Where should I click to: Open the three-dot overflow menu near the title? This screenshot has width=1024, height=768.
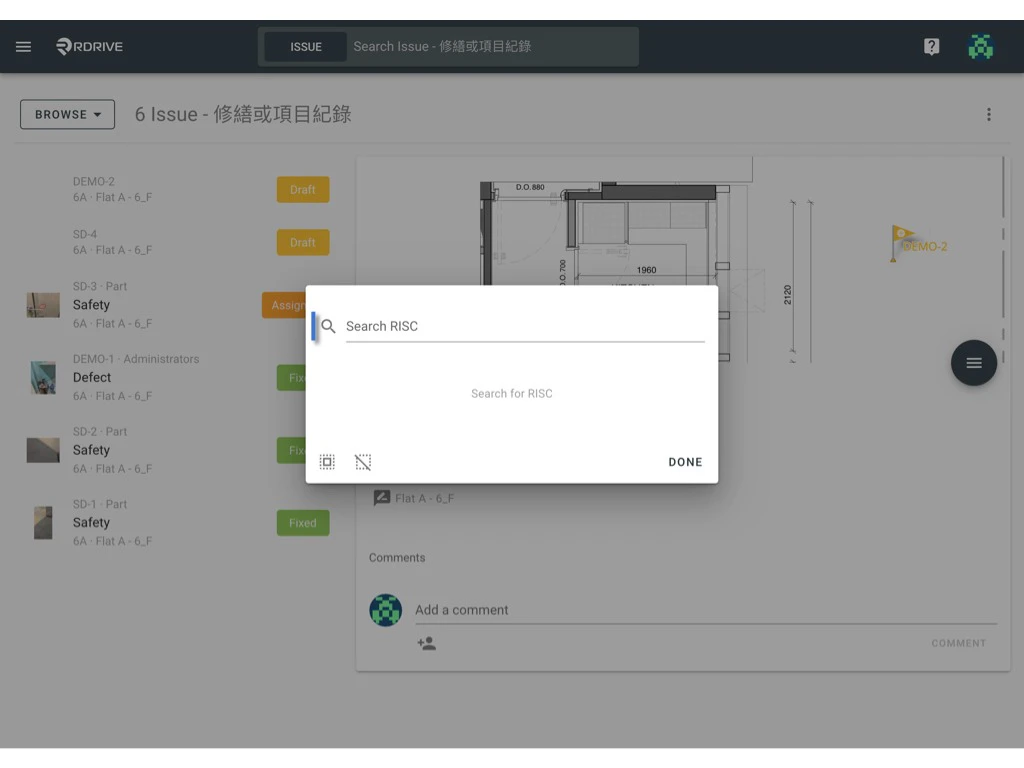989,114
